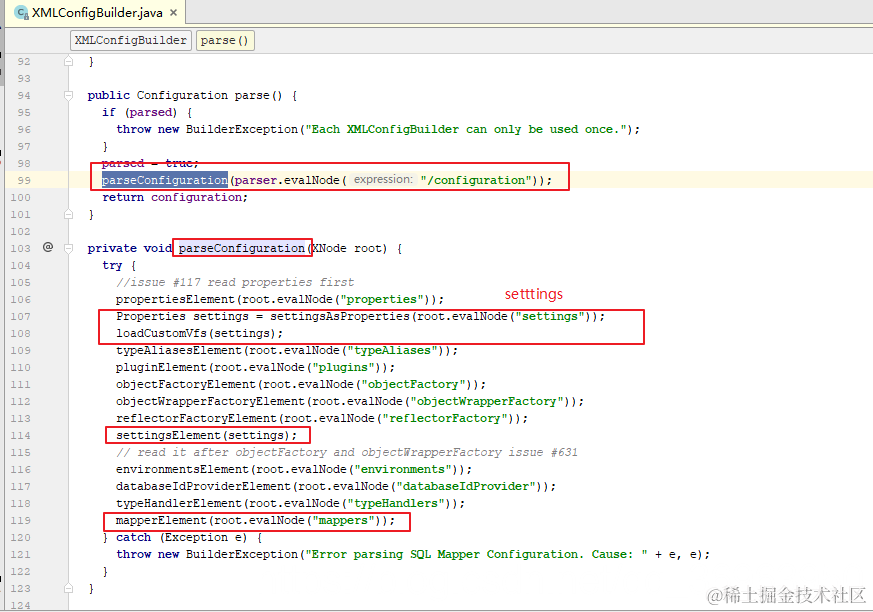The image size is (873, 612).
Task: Click the XMLConfigBuilder breadcrumb
Action: click(x=131, y=41)
